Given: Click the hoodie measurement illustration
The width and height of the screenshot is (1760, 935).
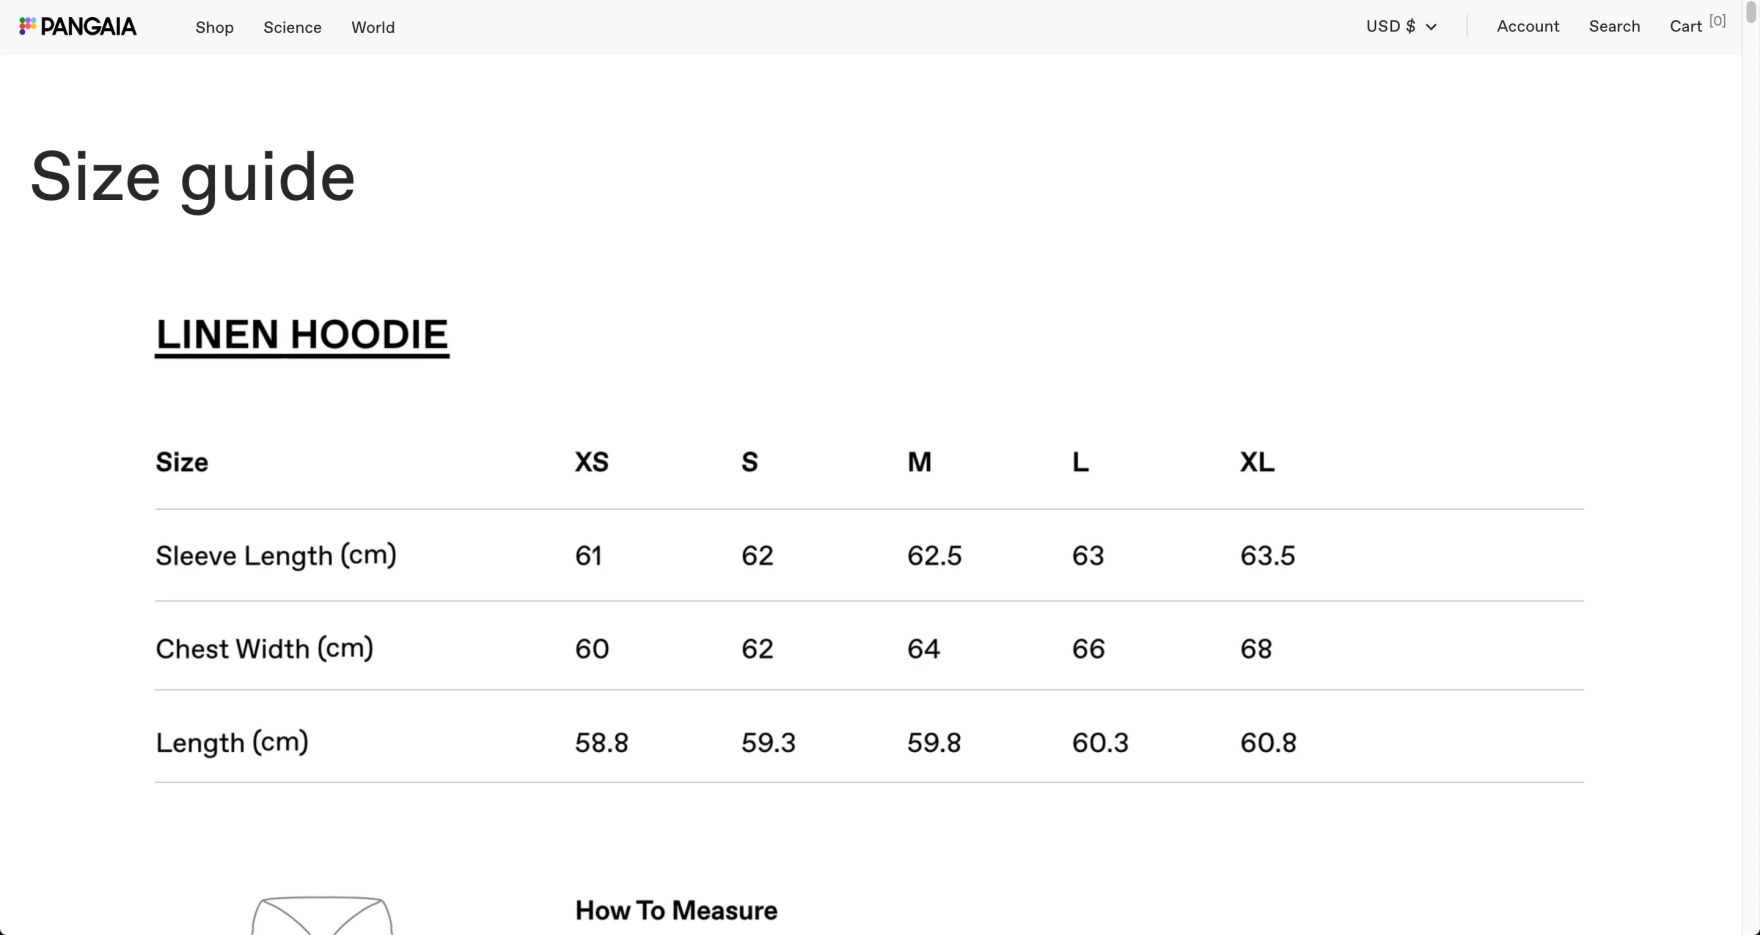Looking at the screenshot, I should point(322,915).
